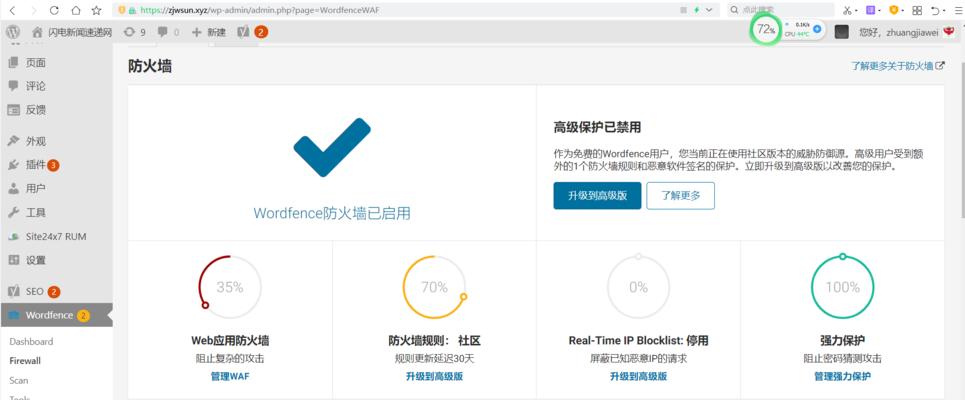Click the browser search box
This screenshot has width=965, height=400.
780,10
